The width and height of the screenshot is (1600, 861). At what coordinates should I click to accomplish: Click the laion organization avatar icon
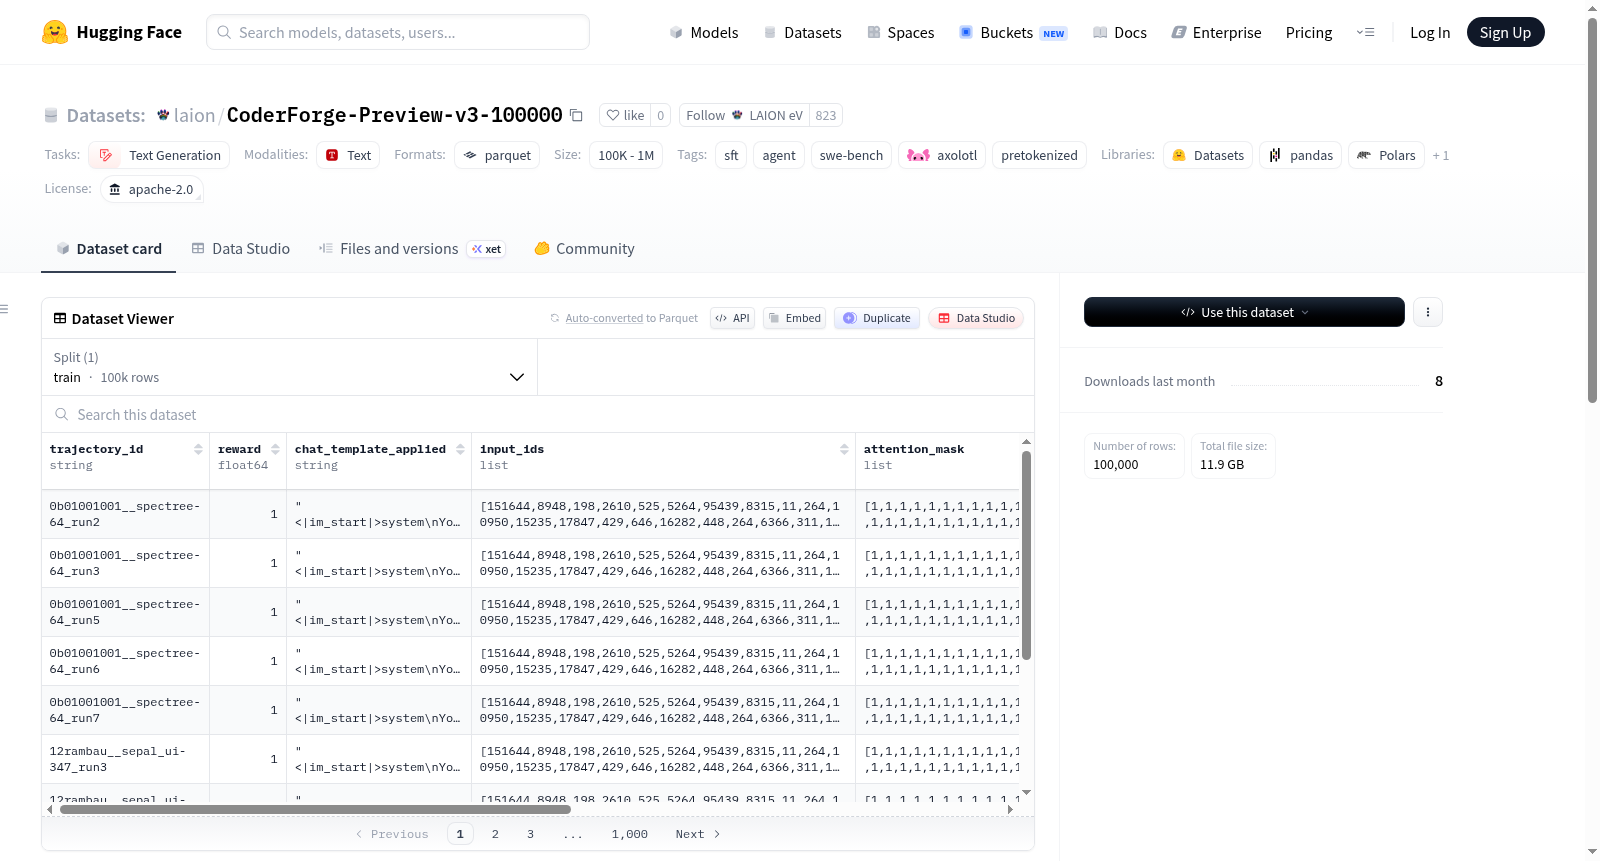click(x=163, y=115)
